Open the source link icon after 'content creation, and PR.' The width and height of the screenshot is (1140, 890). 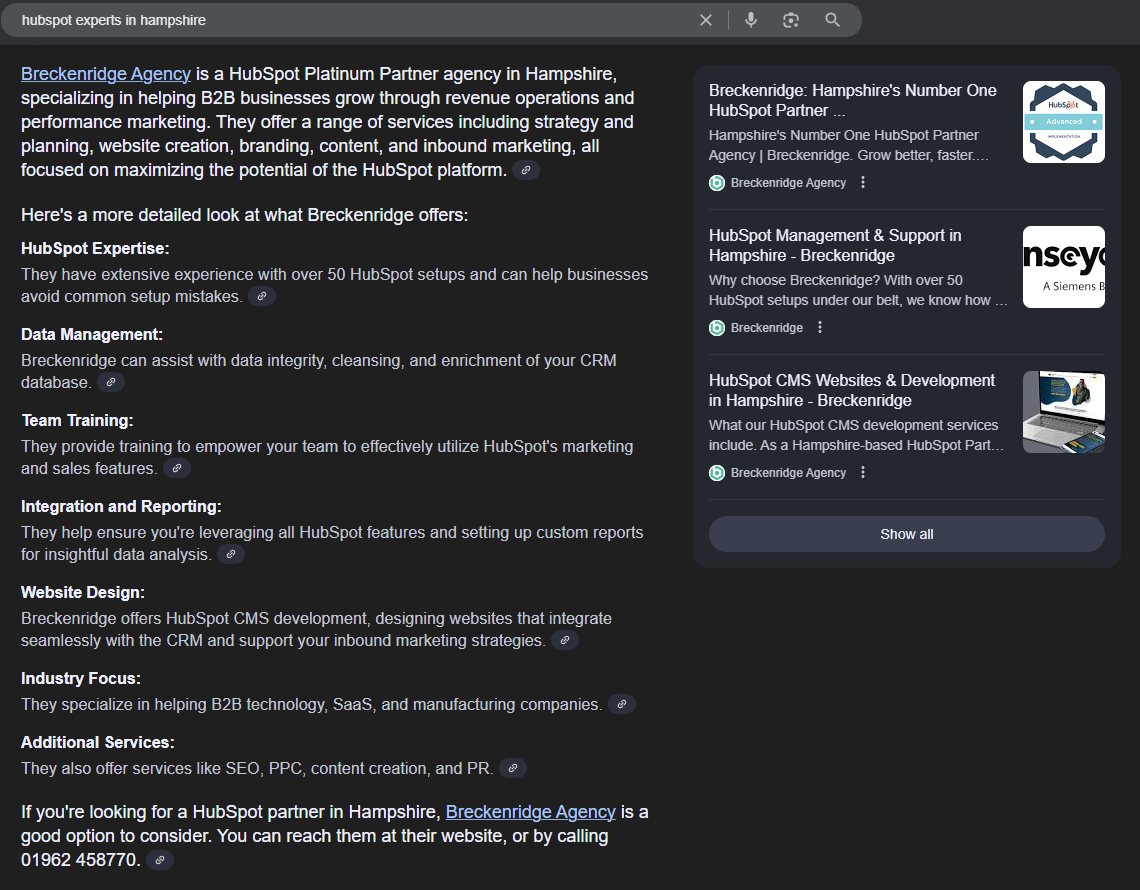coord(513,768)
